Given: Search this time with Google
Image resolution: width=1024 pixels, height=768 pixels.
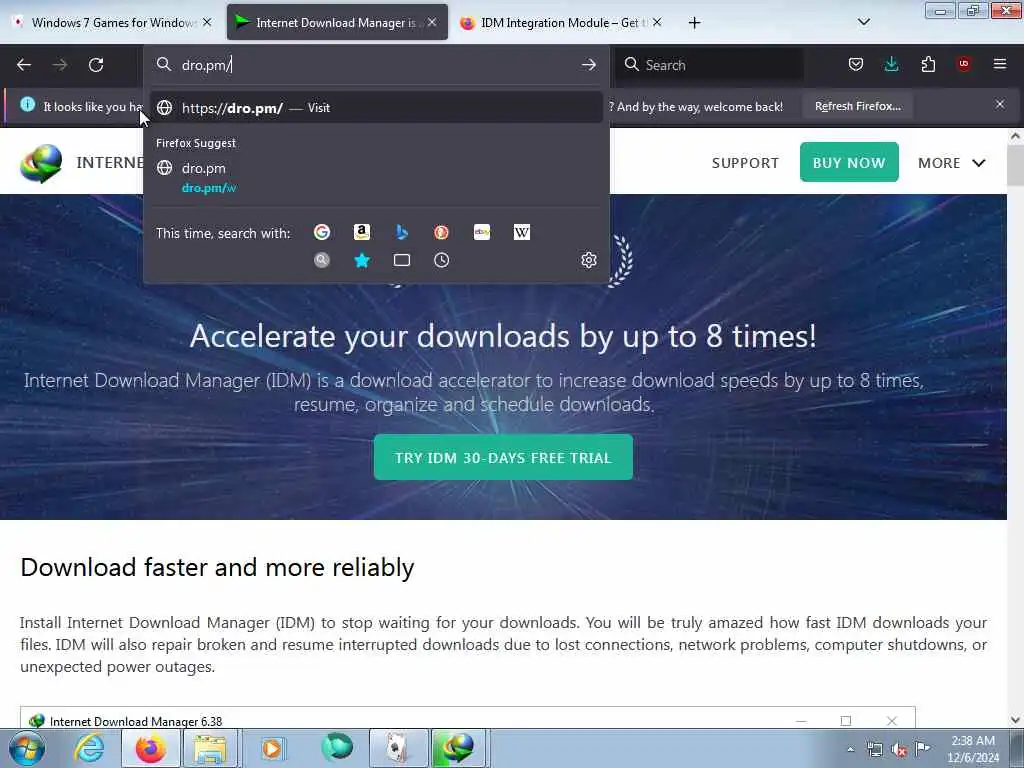Looking at the screenshot, I should (x=322, y=232).
